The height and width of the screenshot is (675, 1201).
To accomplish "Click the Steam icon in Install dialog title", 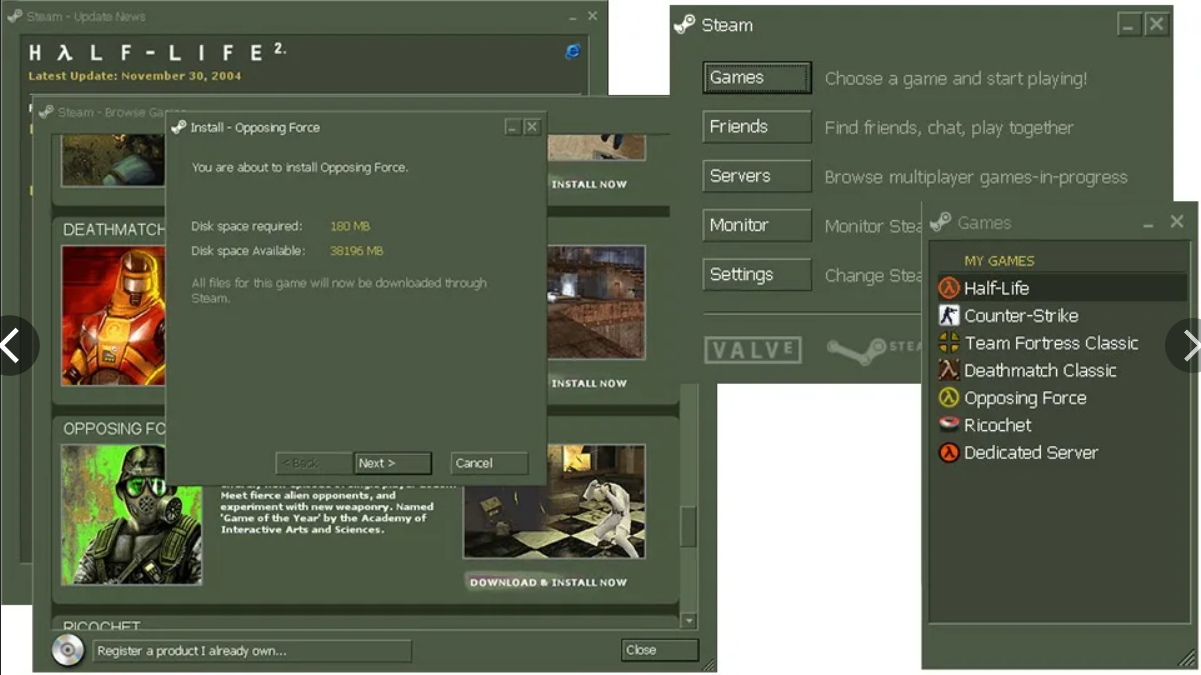I will 179,127.
